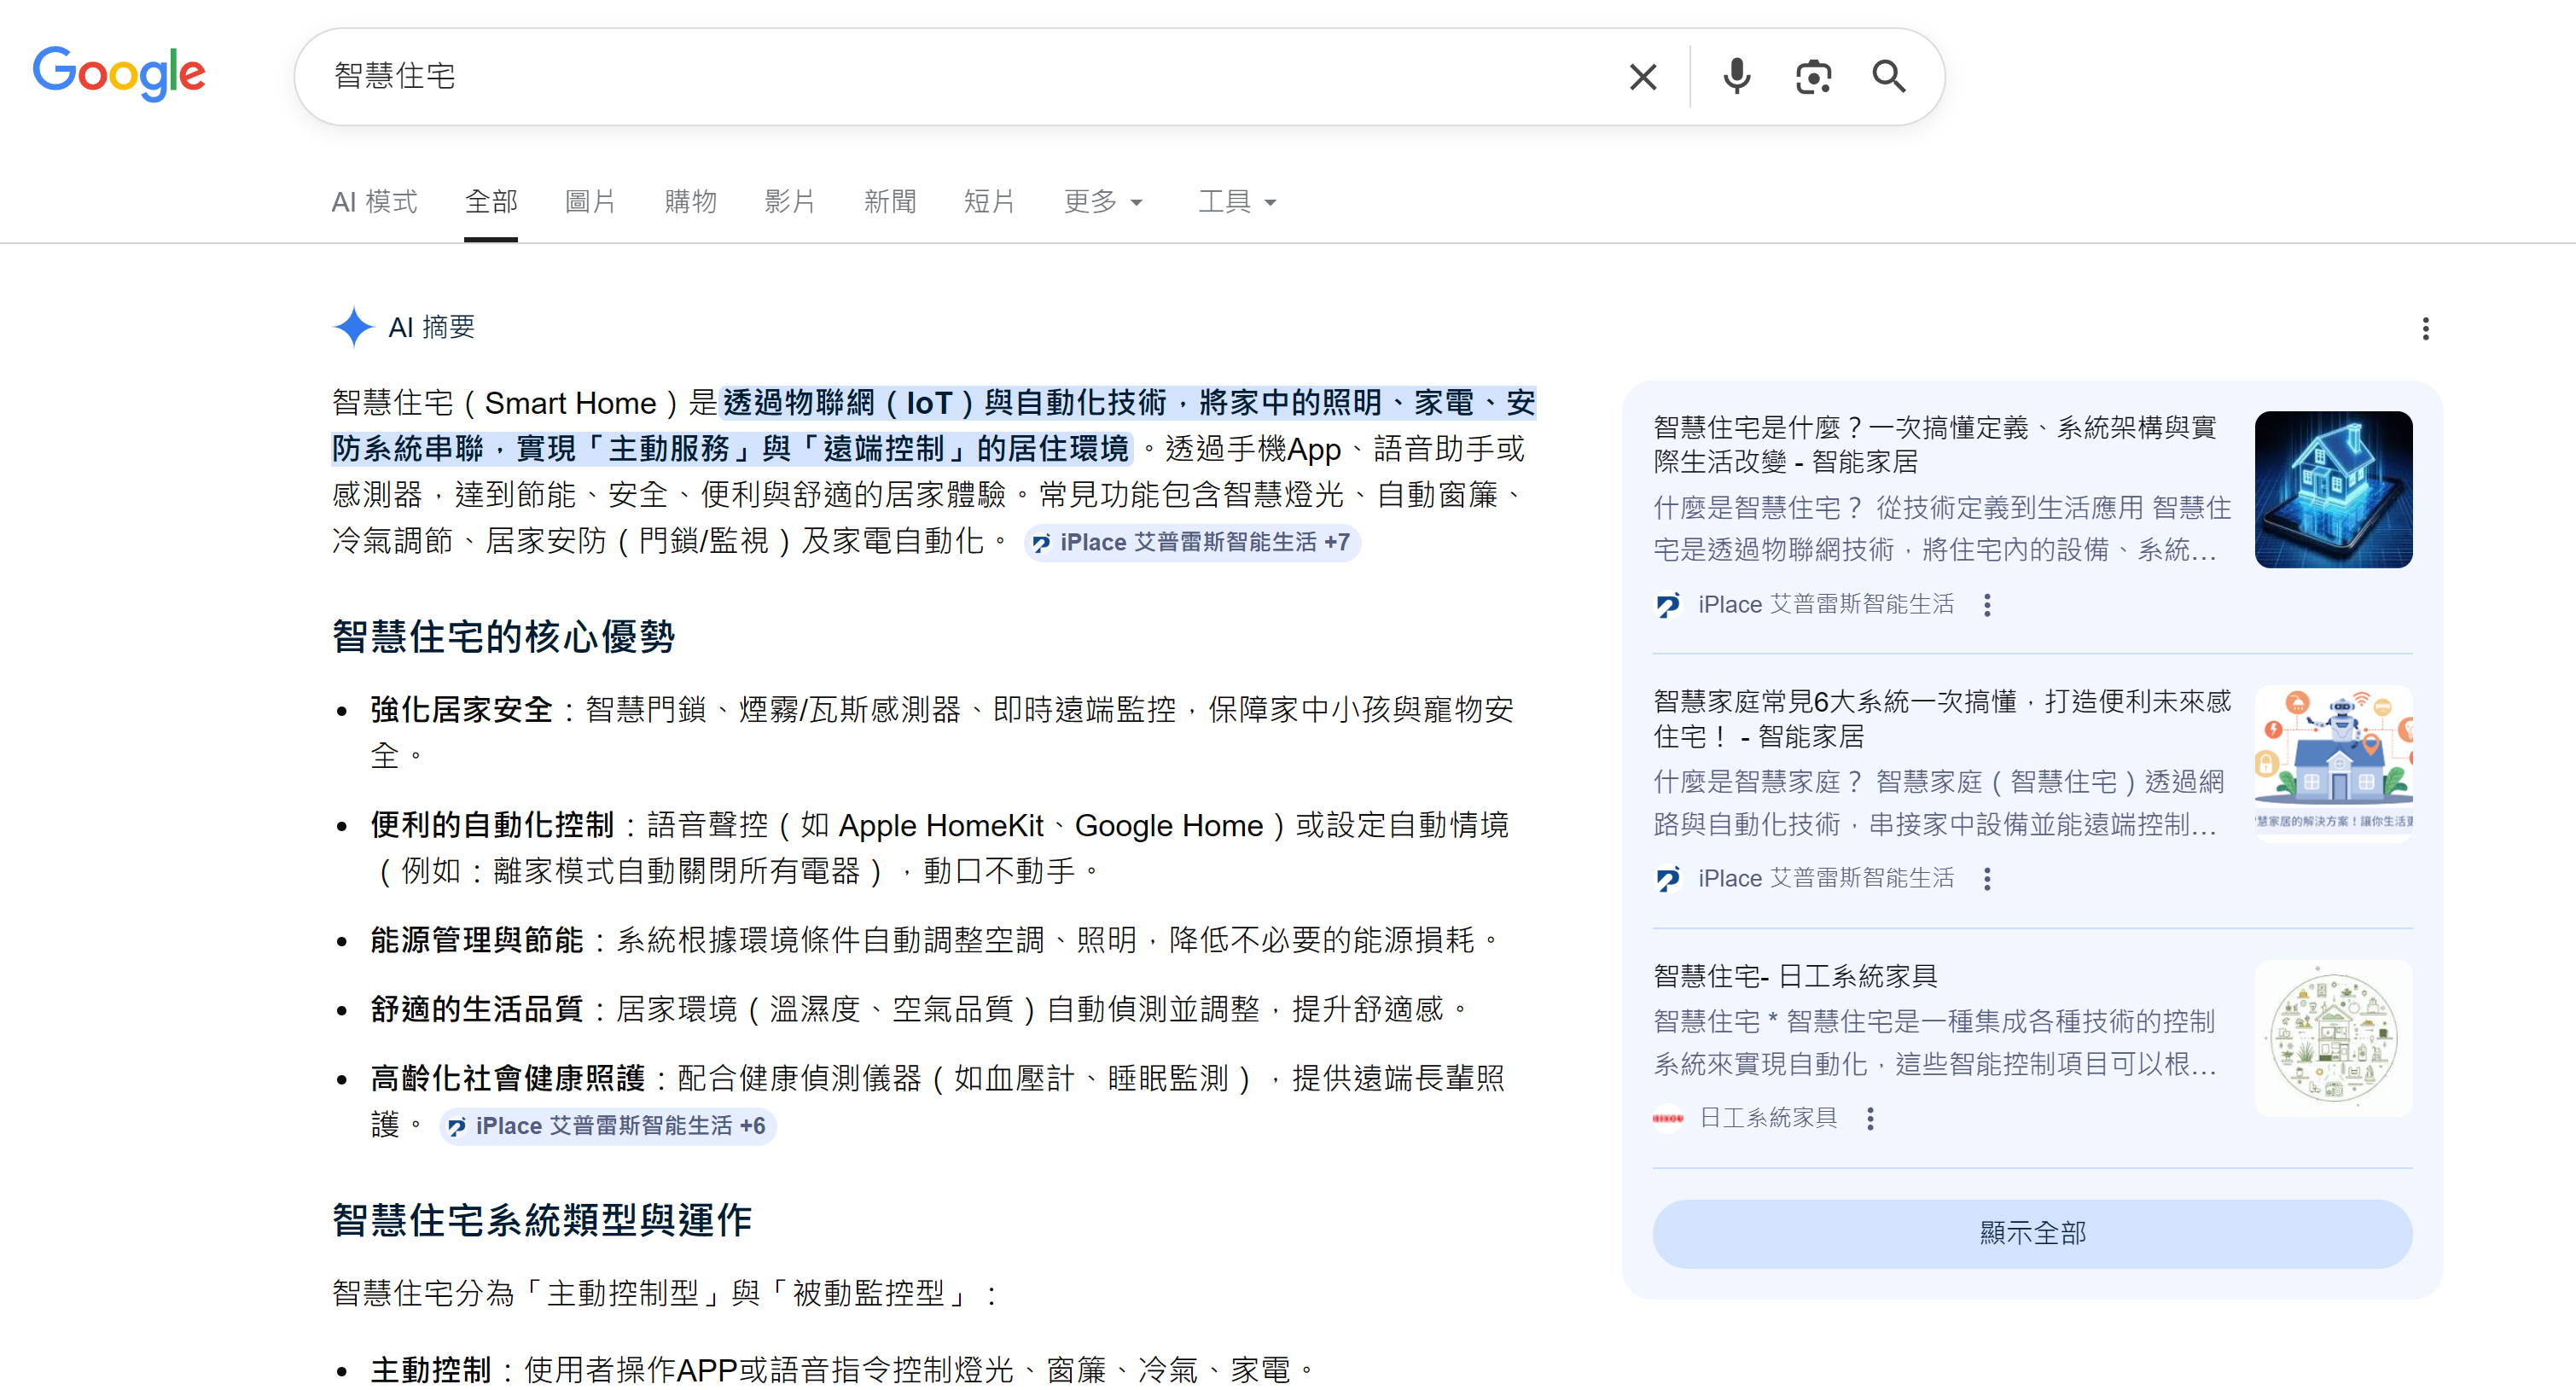Open options for 日工系統家具 source

click(x=1870, y=1118)
